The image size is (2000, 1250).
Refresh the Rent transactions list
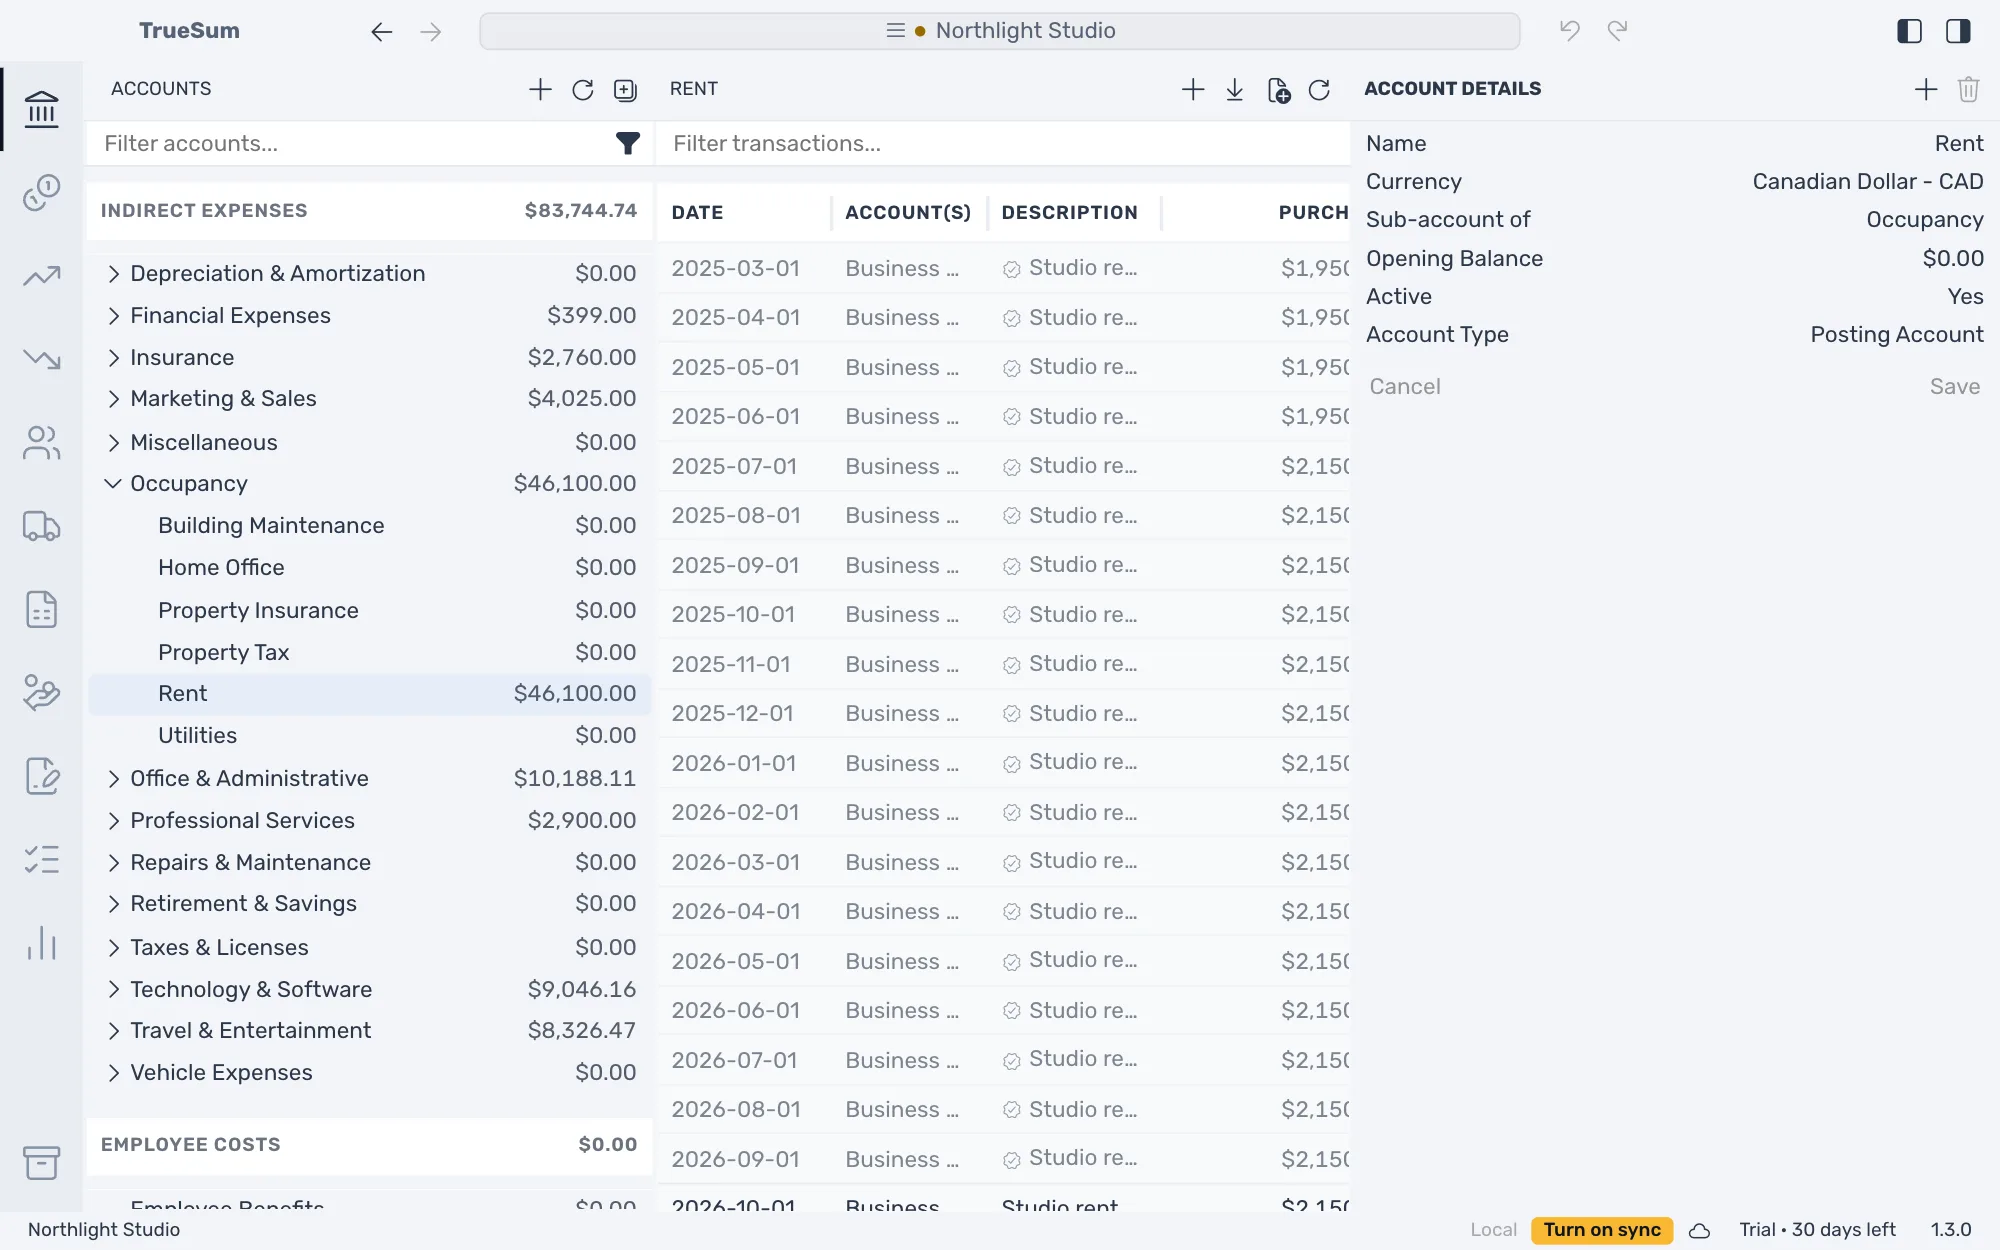(1319, 90)
